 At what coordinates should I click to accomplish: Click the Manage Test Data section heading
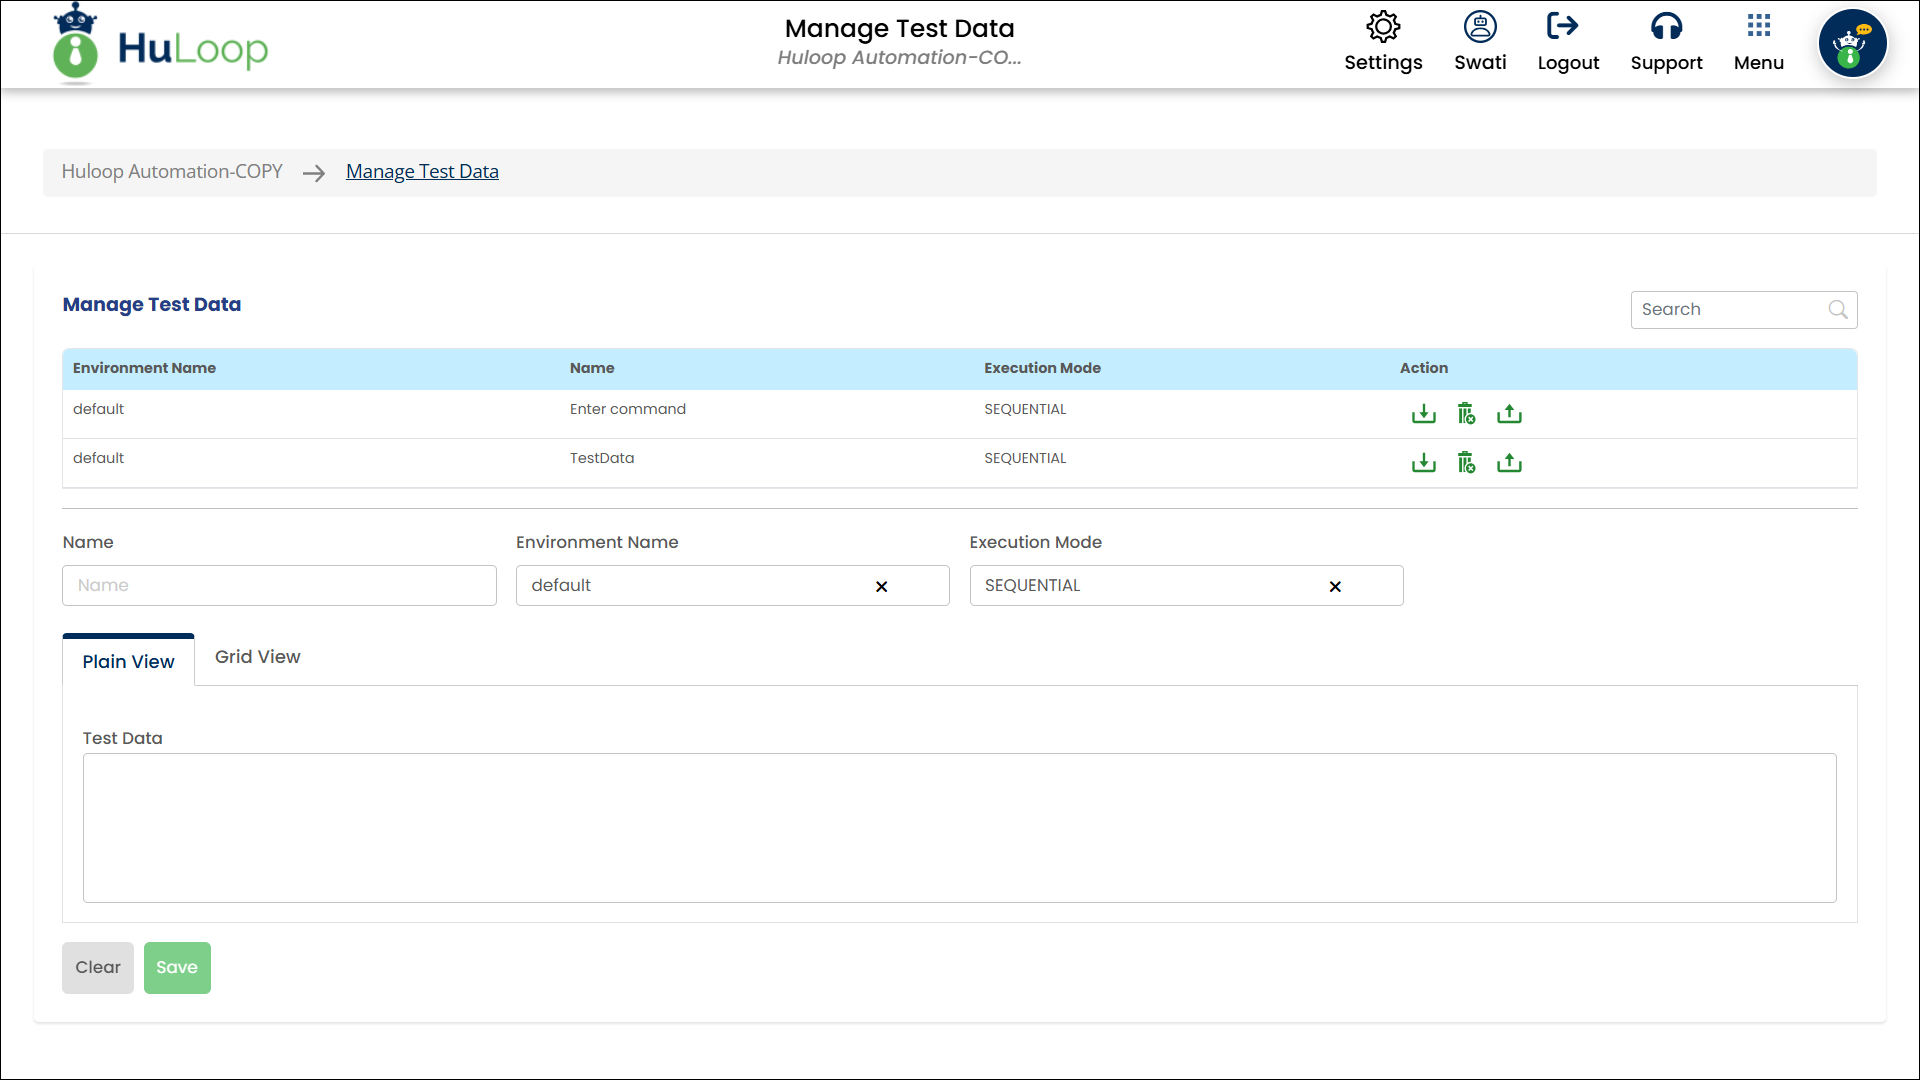point(152,304)
